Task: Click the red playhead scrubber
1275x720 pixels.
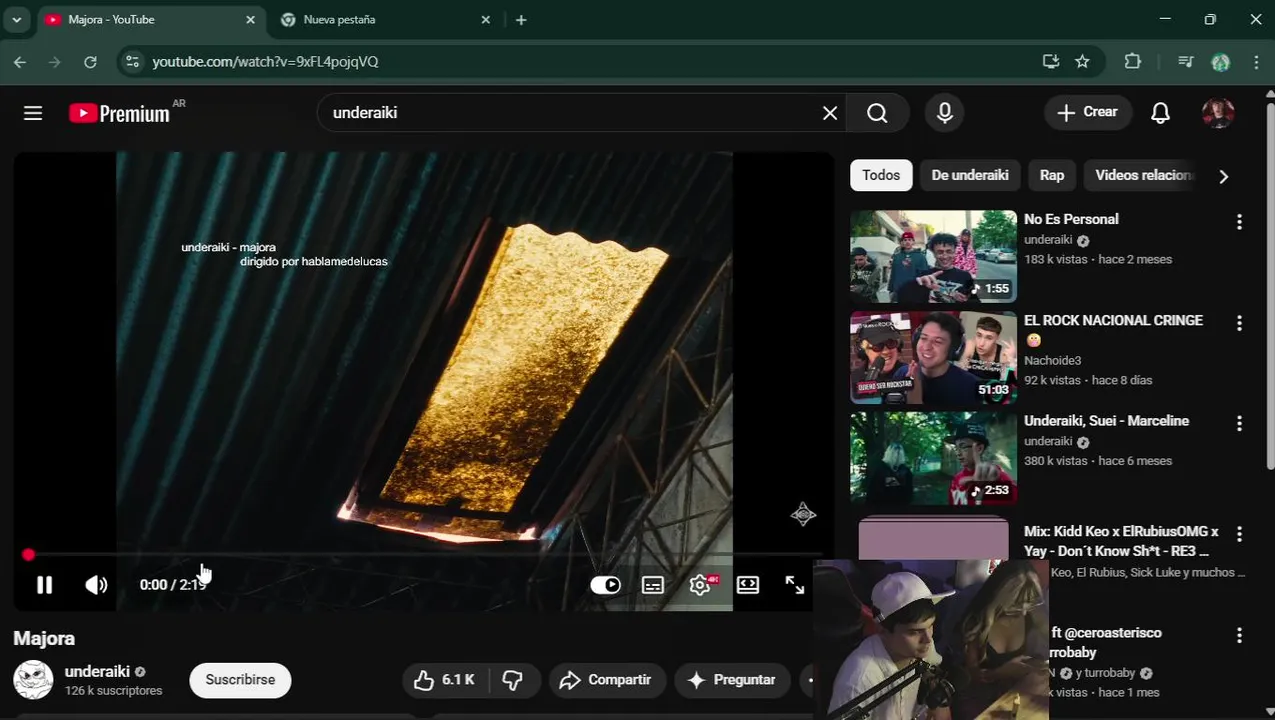Action: (x=28, y=554)
